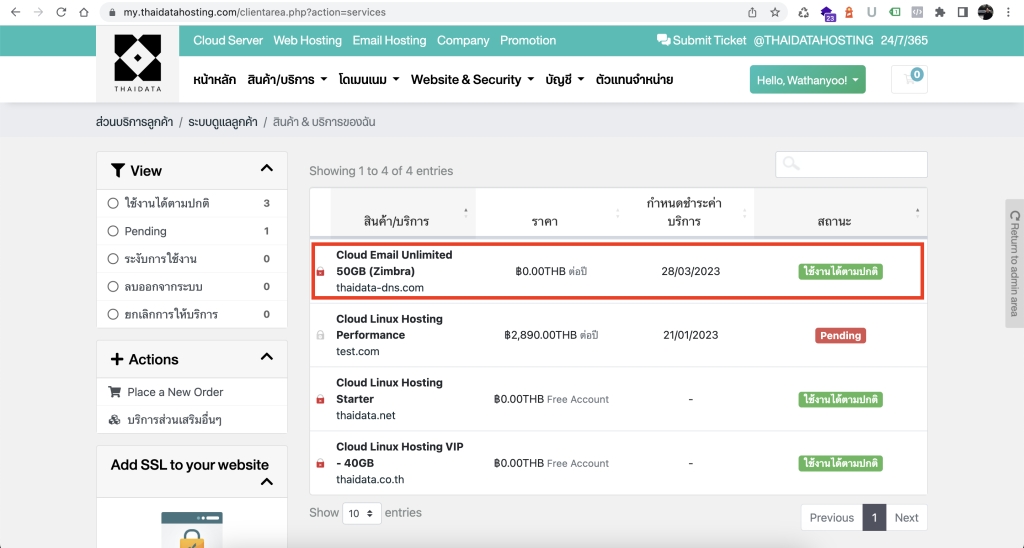Click the lock icon beside thaidata.net
Image resolution: width=1024 pixels, height=548 pixels.
coord(320,400)
